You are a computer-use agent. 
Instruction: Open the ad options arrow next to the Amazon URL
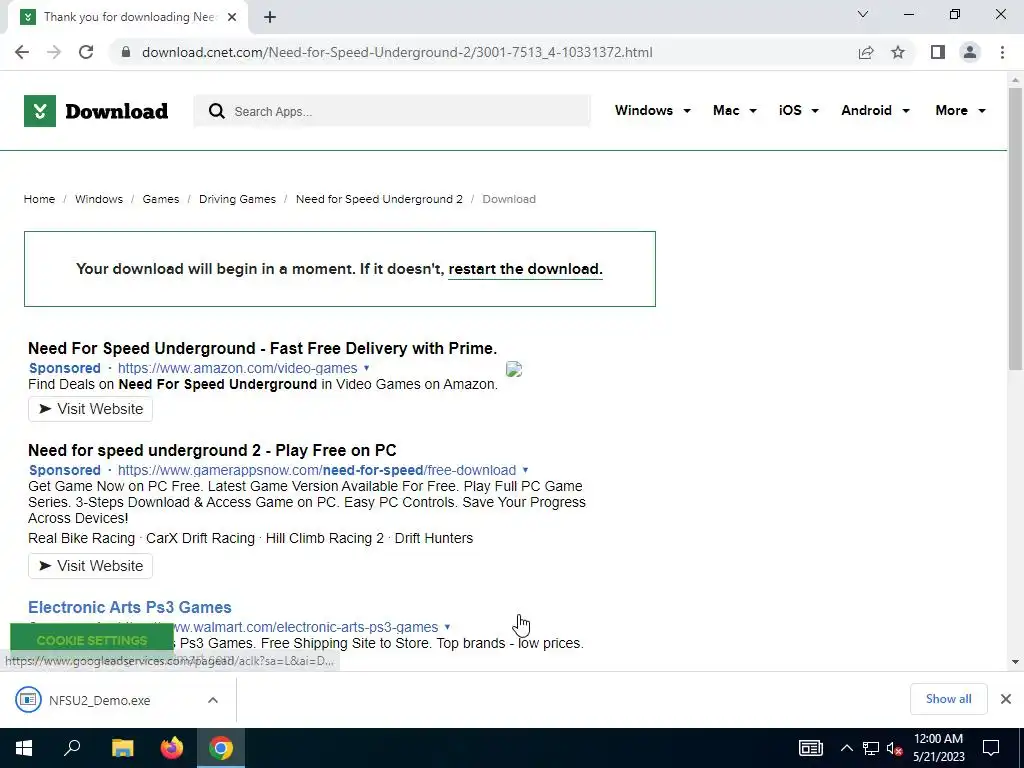click(366, 368)
